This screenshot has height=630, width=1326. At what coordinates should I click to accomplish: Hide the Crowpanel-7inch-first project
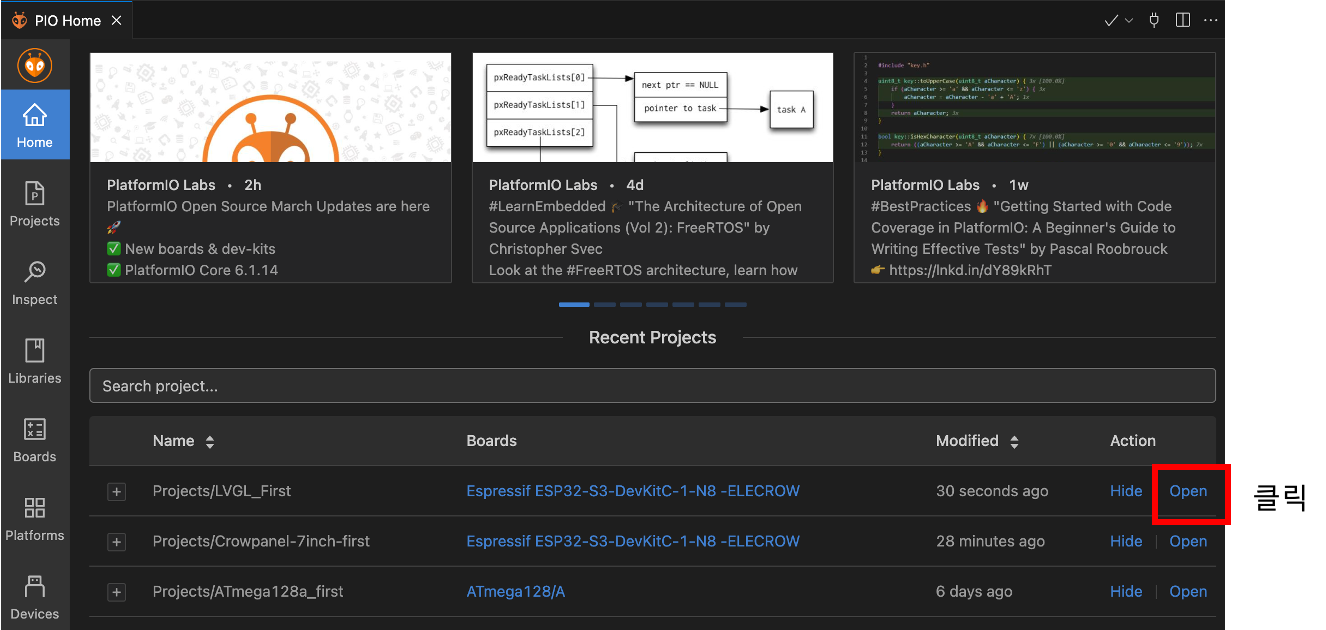pos(1126,541)
